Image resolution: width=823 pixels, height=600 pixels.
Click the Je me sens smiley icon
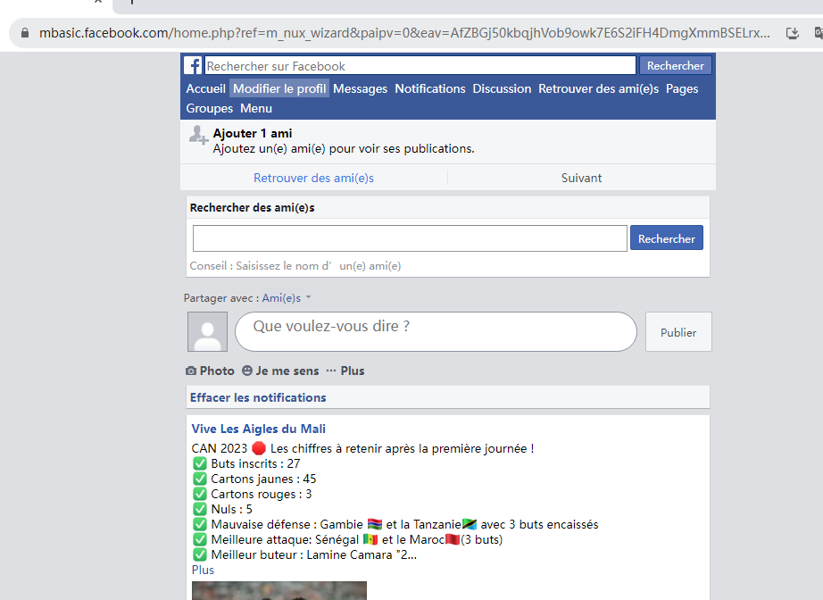click(x=247, y=371)
